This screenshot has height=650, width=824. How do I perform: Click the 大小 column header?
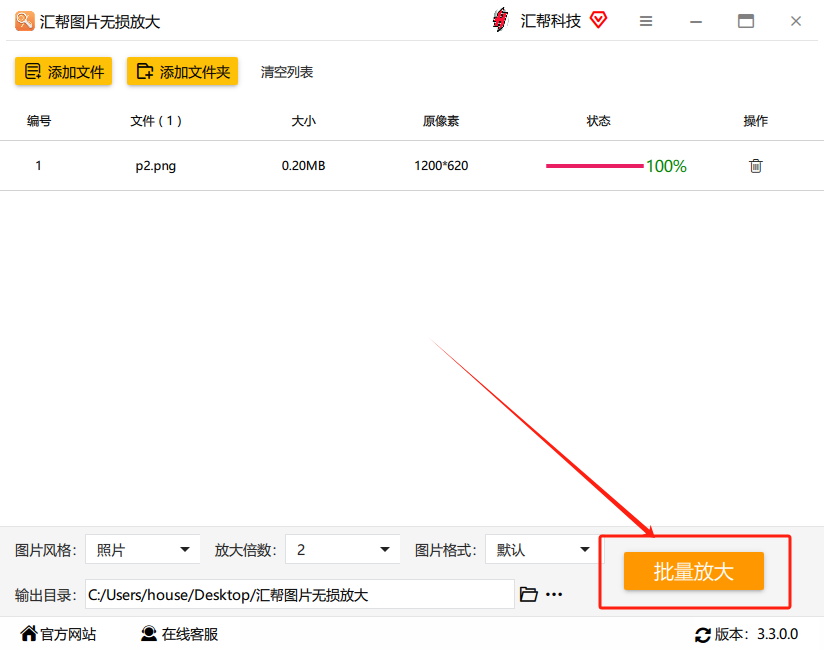(x=303, y=121)
